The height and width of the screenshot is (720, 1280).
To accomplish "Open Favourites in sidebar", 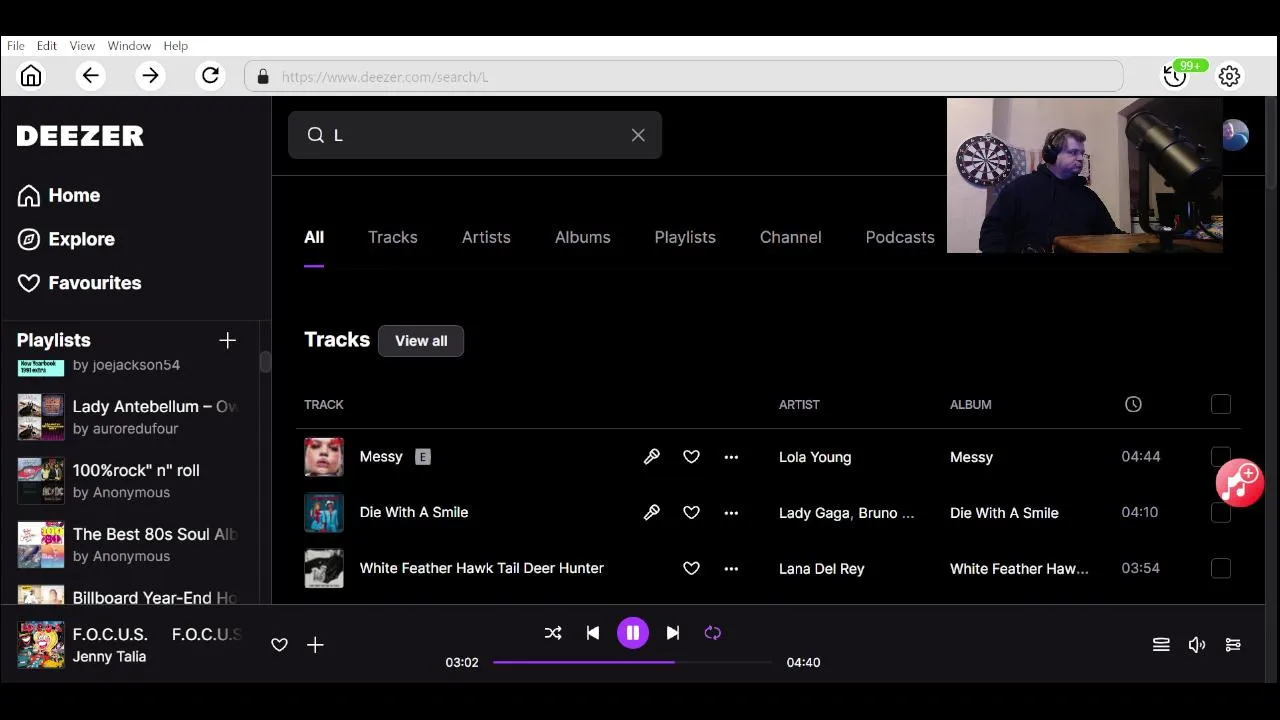I will click(79, 284).
